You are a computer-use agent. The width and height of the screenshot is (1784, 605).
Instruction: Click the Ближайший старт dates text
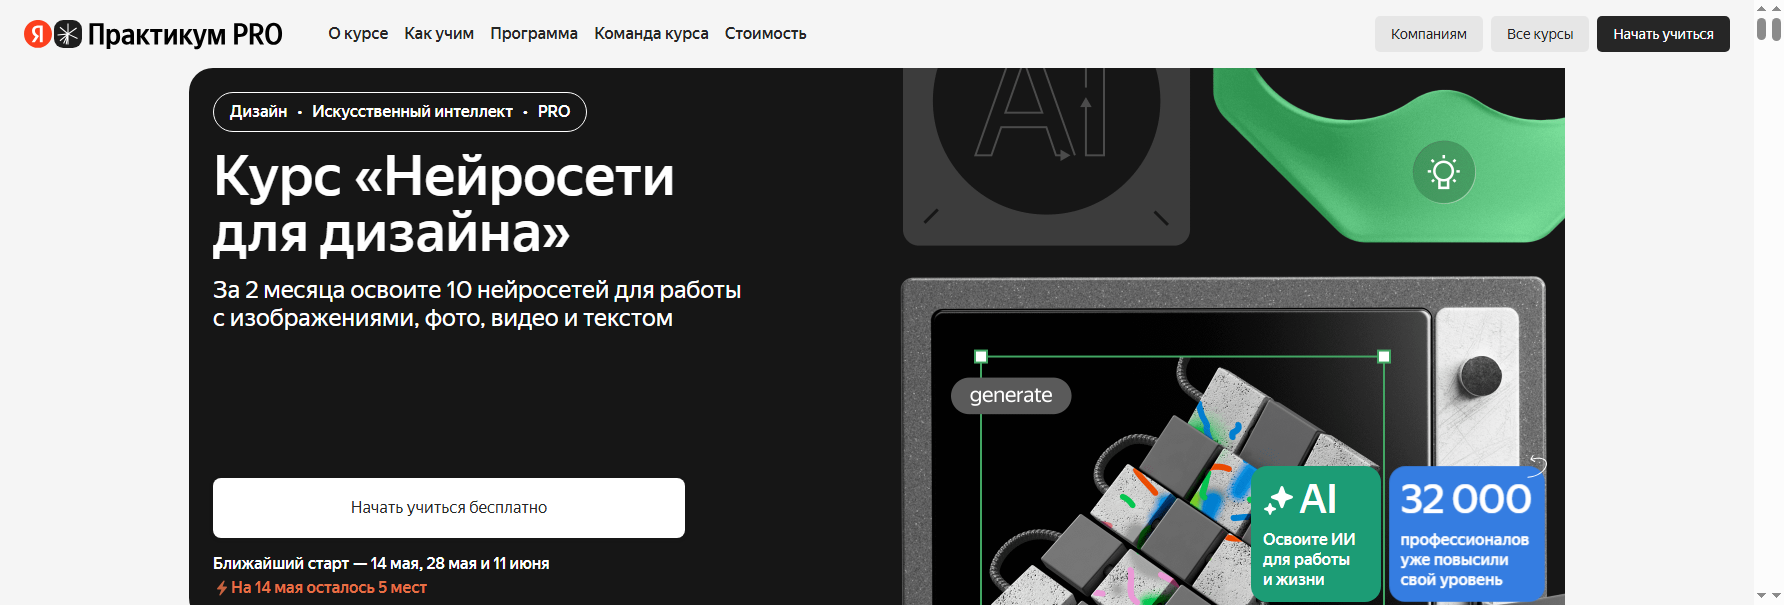(x=381, y=563)
